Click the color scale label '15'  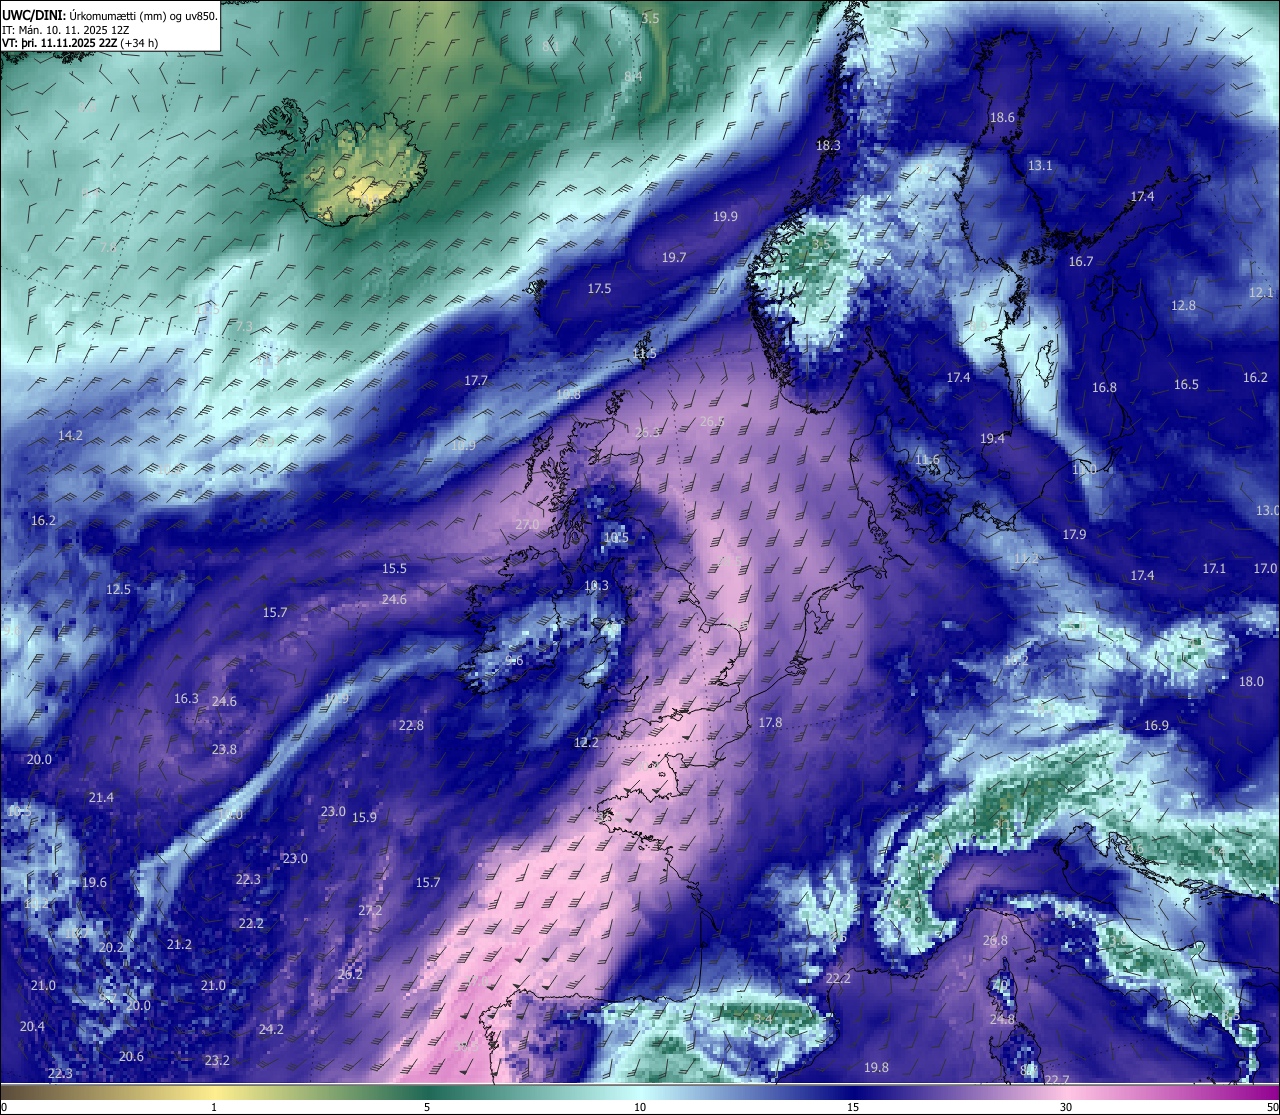click(x=853, y=1107)
